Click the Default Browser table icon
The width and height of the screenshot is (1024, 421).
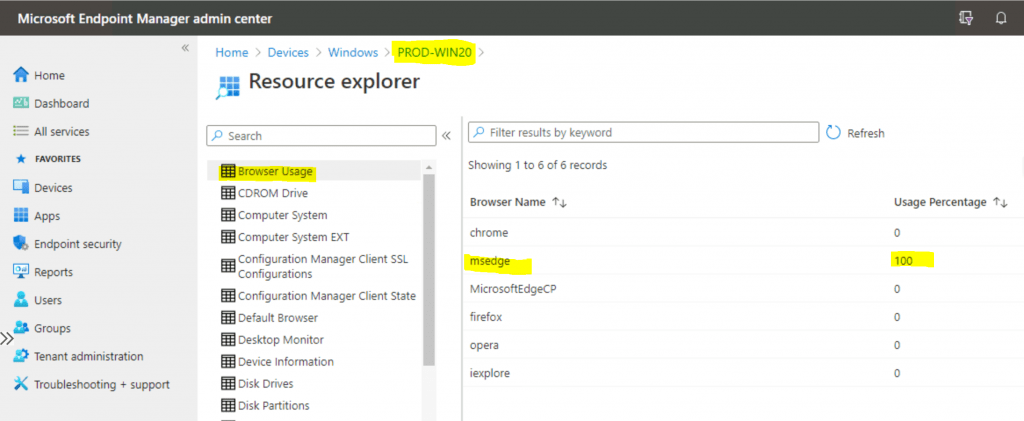point(228,318)
